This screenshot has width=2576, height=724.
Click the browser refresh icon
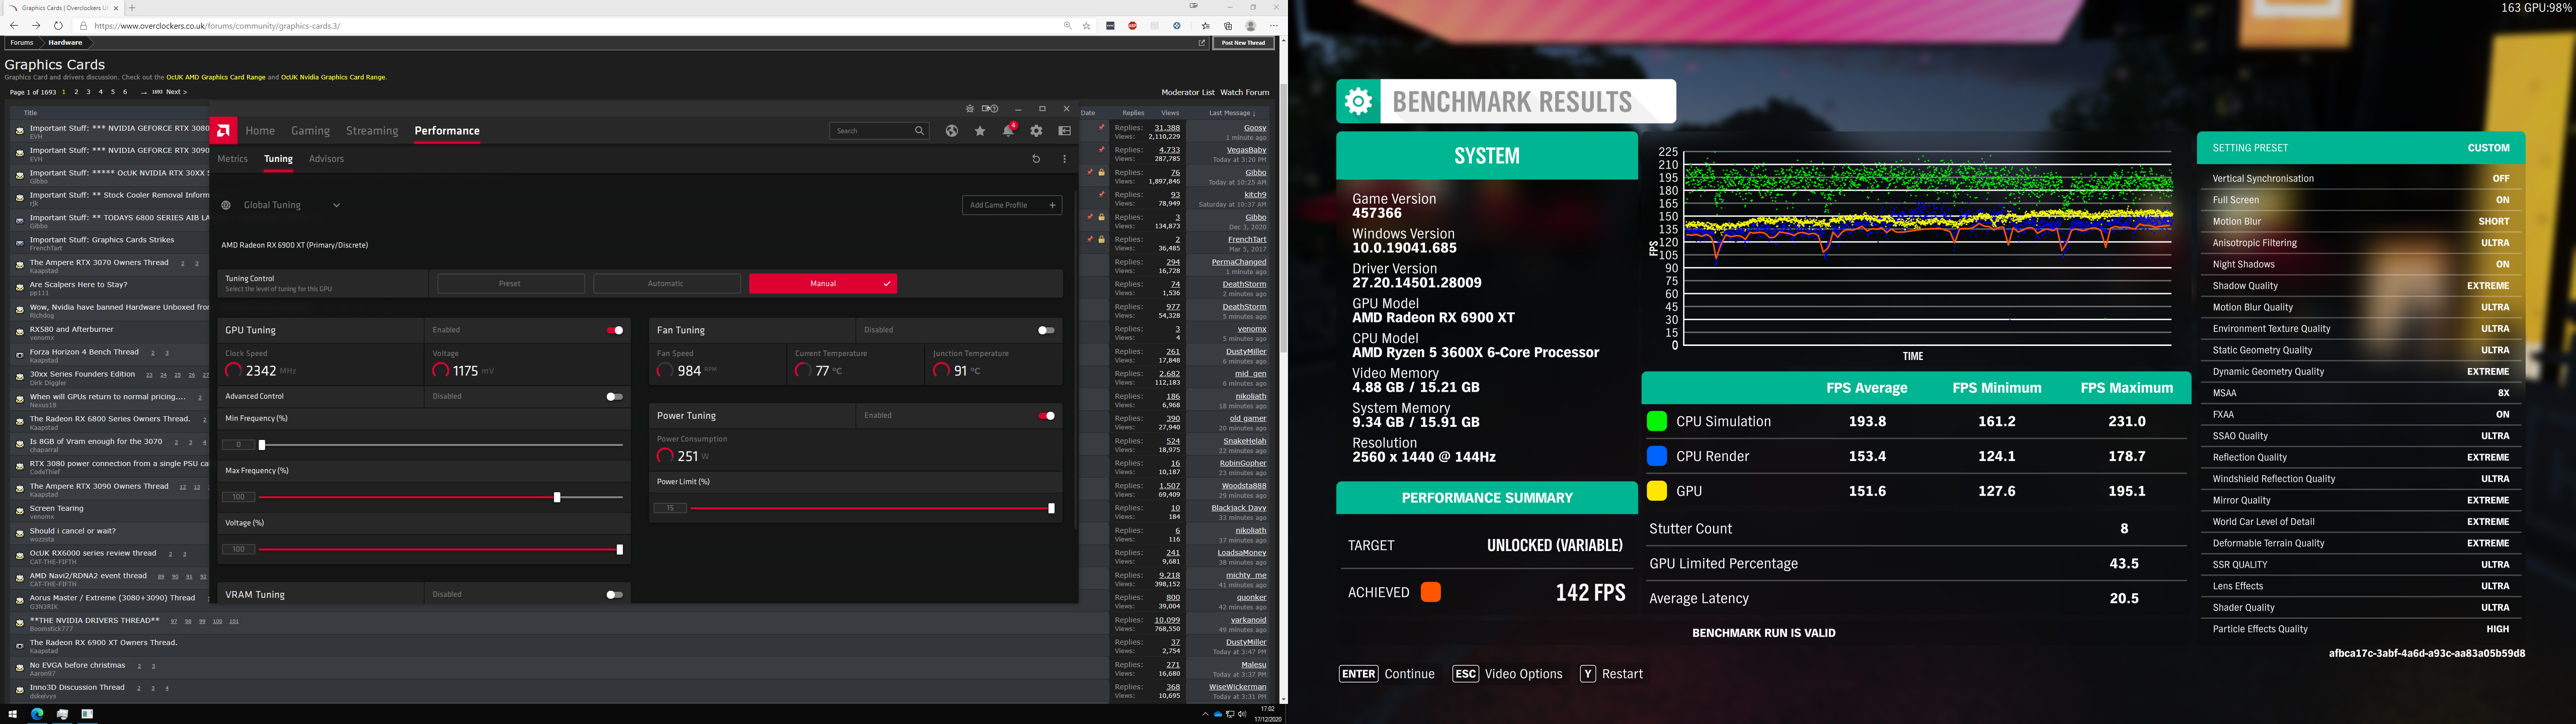(x=58, y=26)
